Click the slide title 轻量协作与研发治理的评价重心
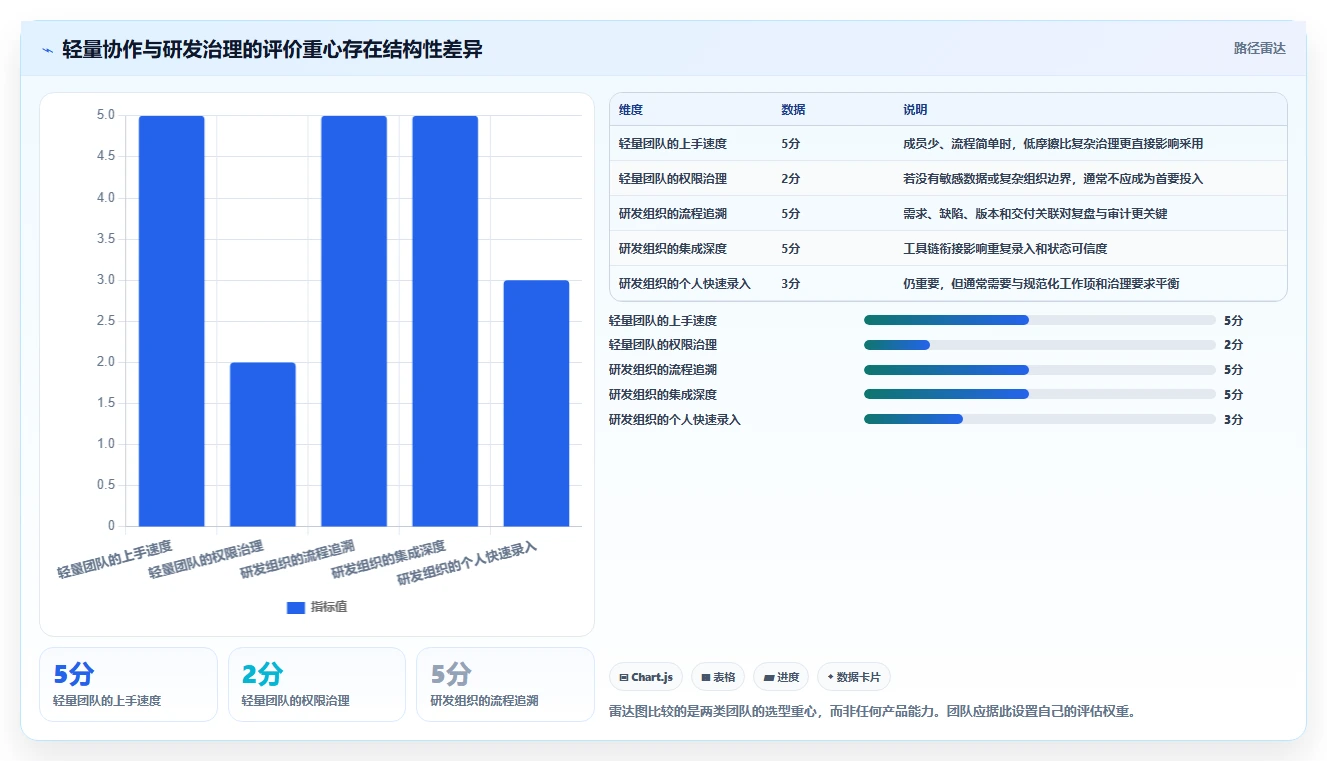 pos(272,49)
